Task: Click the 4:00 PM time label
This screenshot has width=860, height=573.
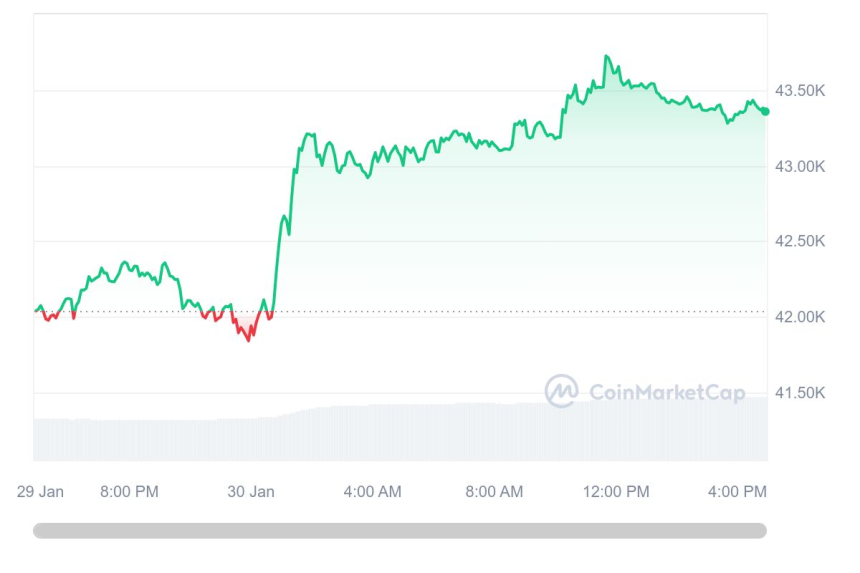Action: tap(738, 491)
